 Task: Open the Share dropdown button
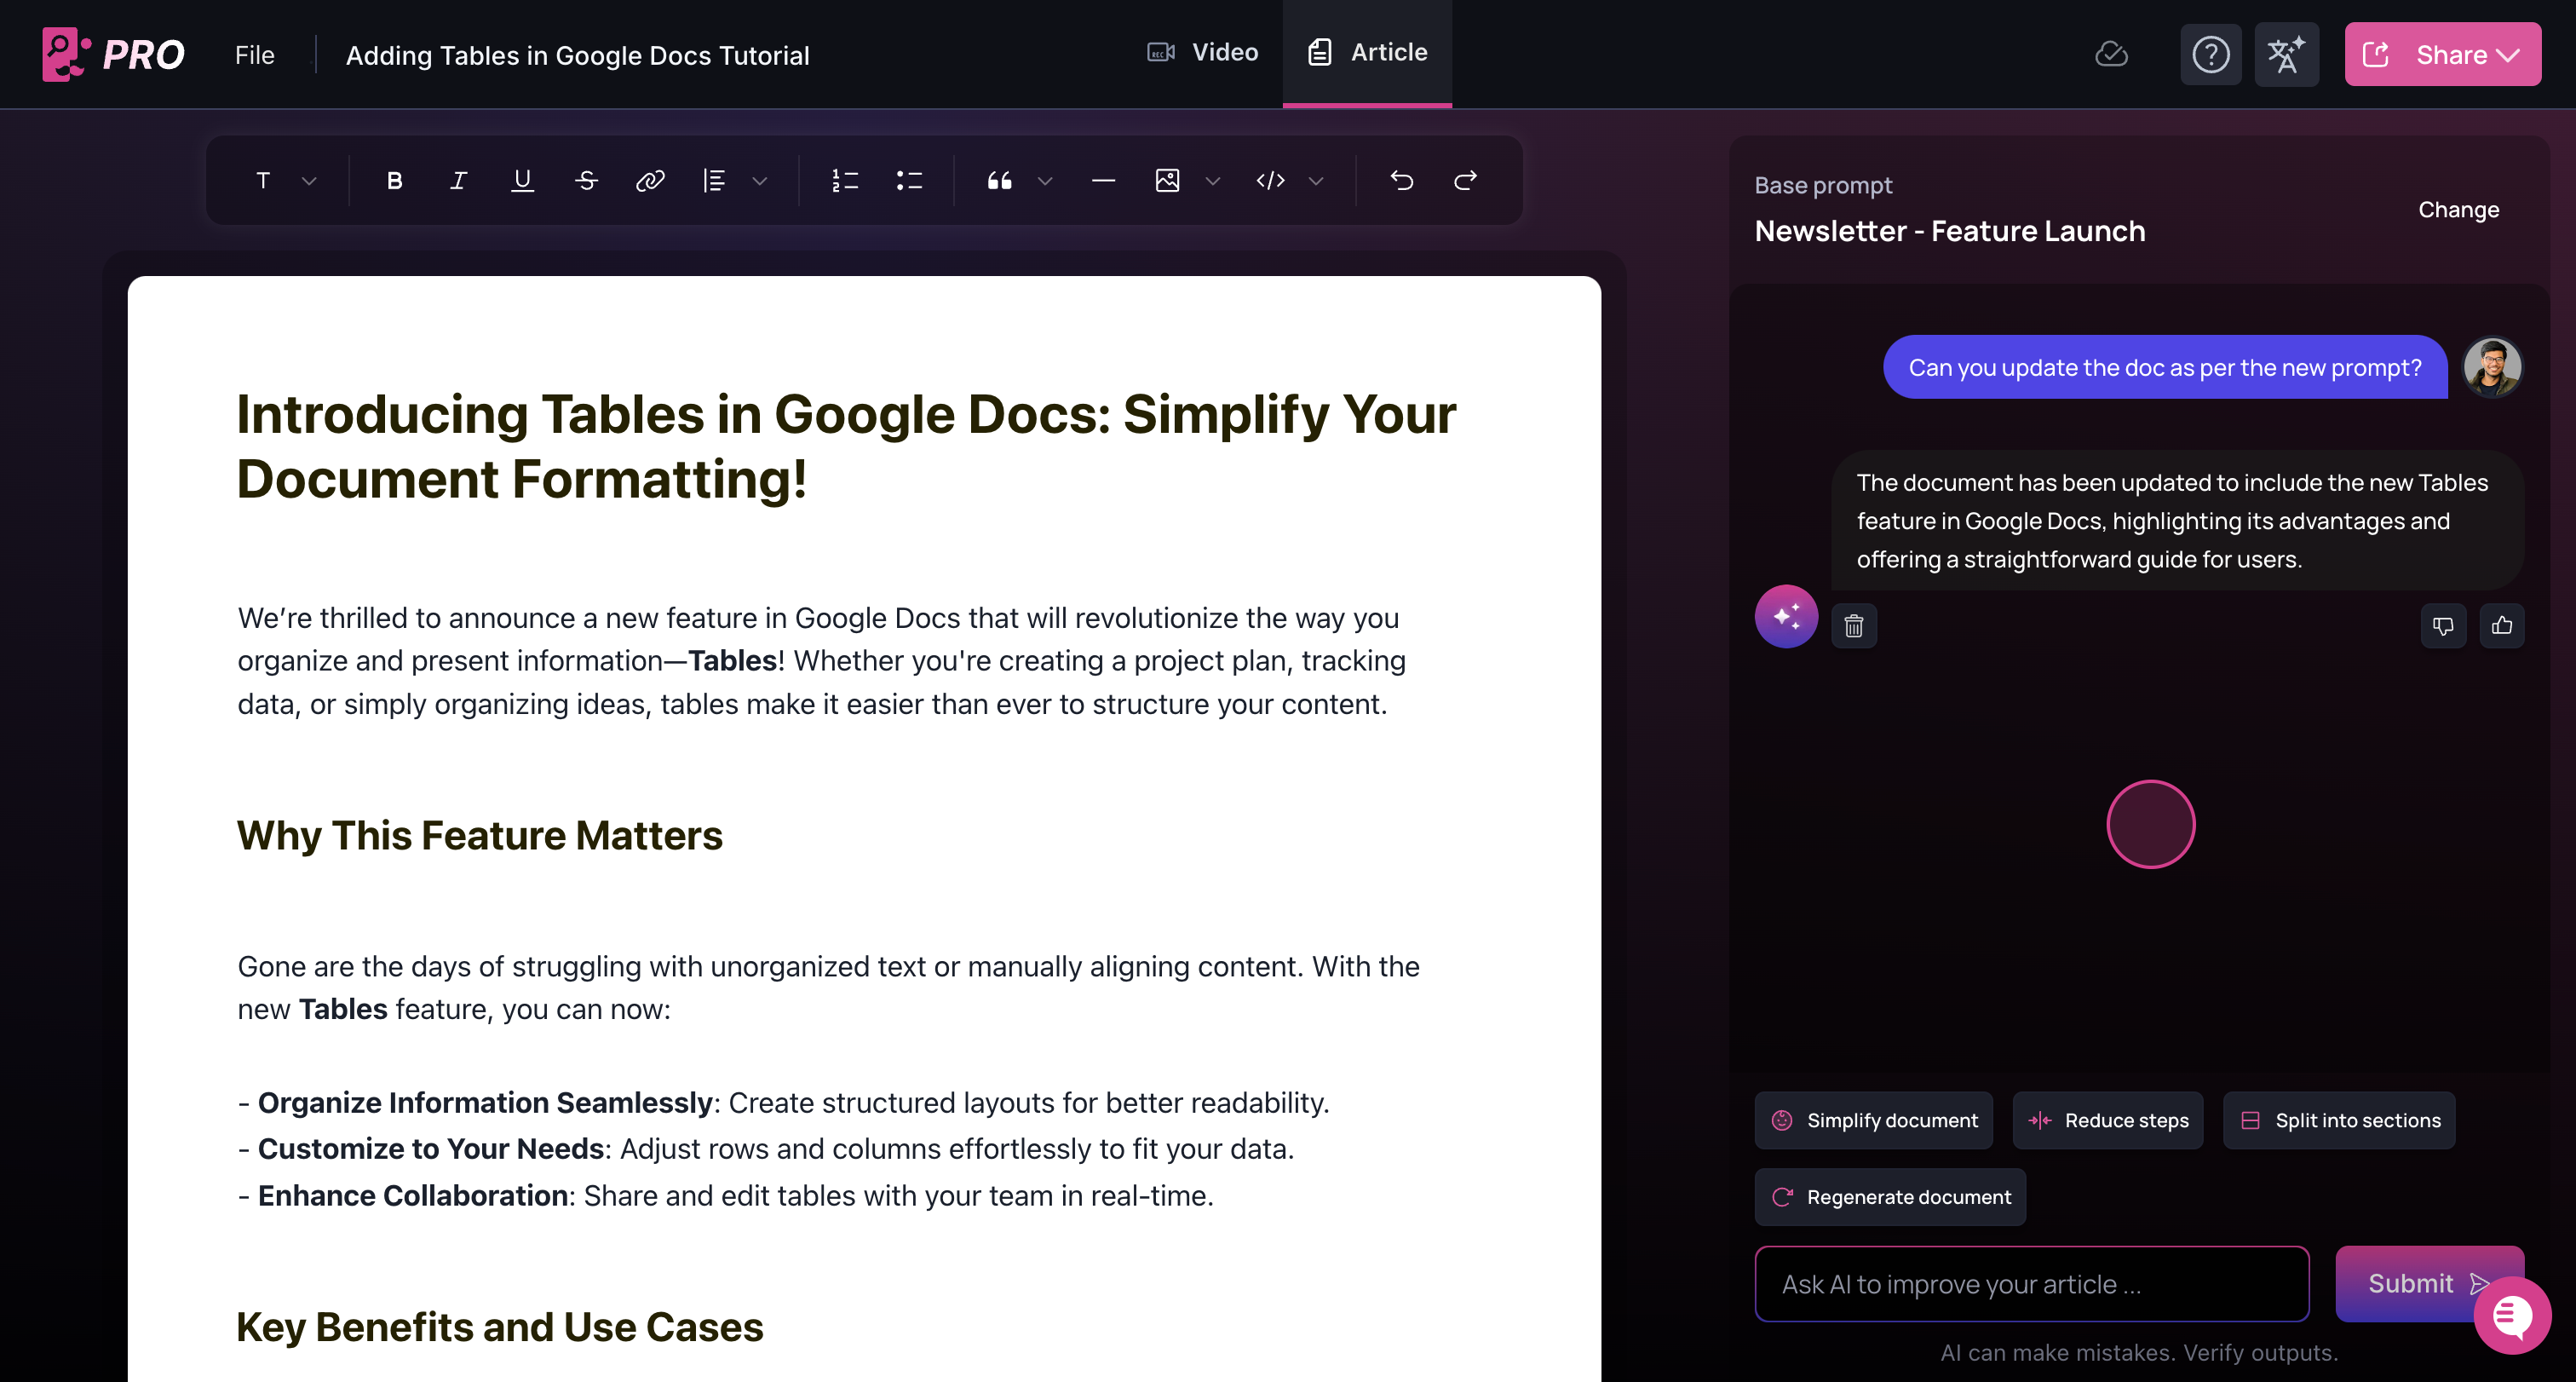[x=2442, y=55]
